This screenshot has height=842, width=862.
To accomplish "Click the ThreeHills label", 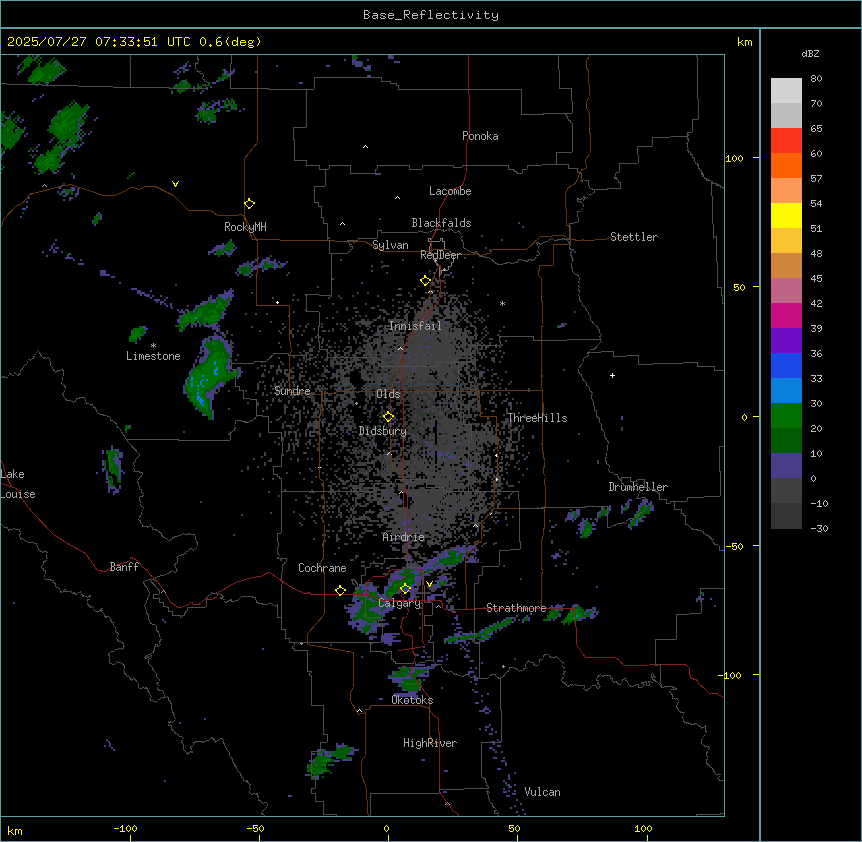I will (x=537, y=418).
